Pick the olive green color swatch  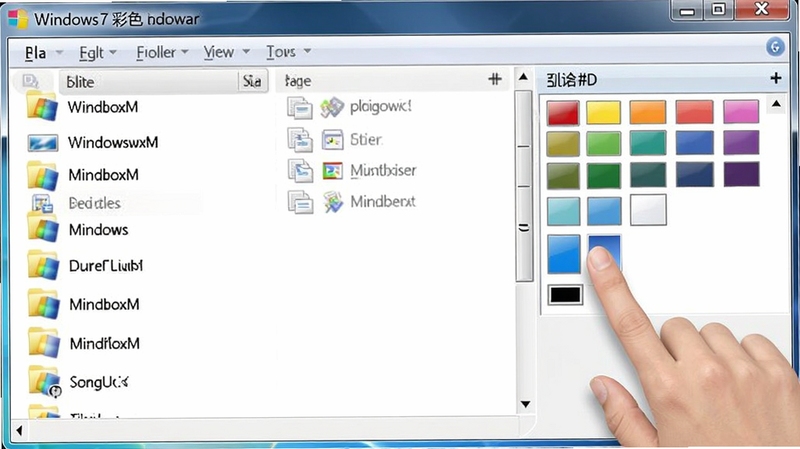563,176
